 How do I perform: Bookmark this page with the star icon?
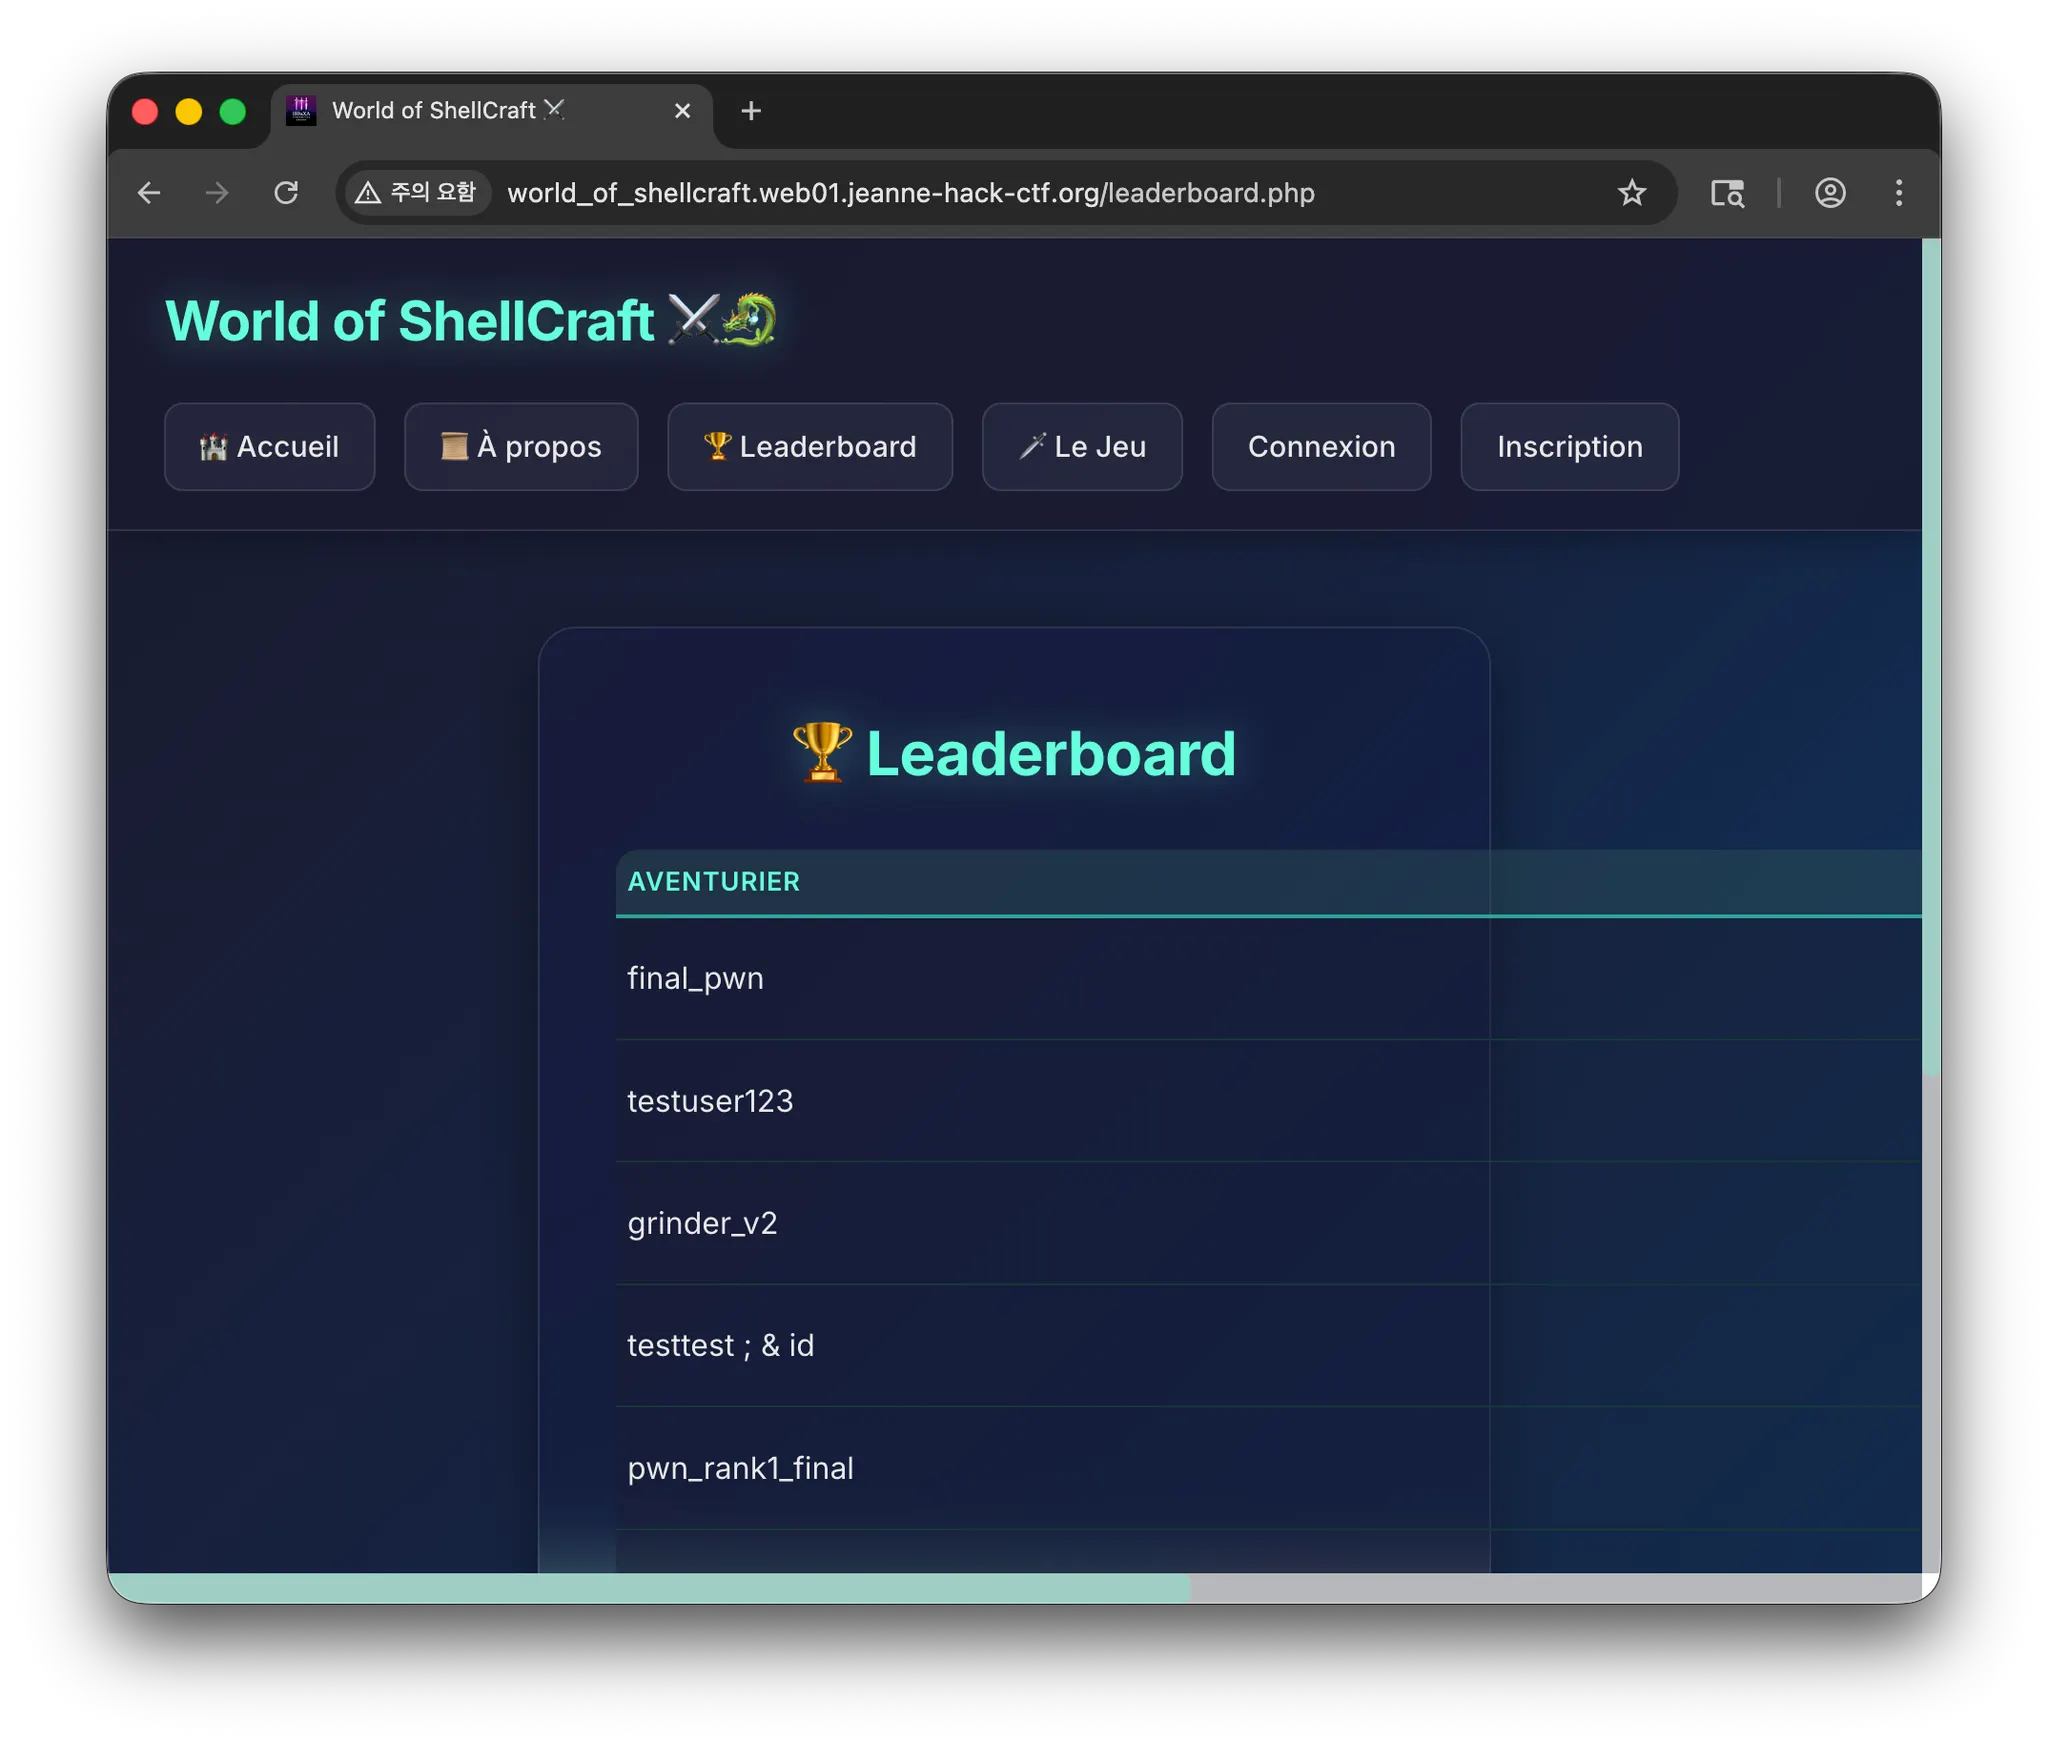1631,193
